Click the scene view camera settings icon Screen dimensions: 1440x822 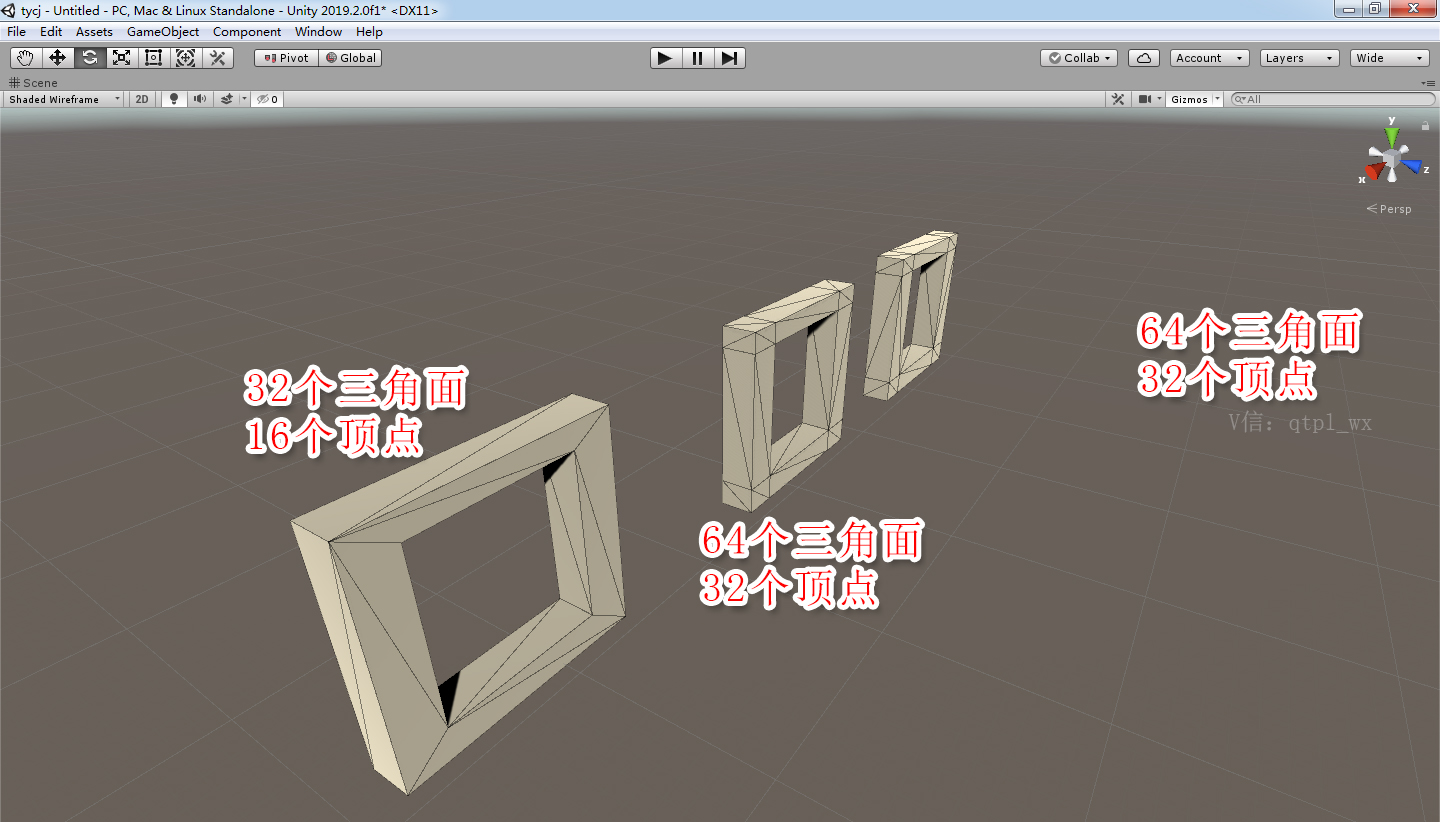1146,98
